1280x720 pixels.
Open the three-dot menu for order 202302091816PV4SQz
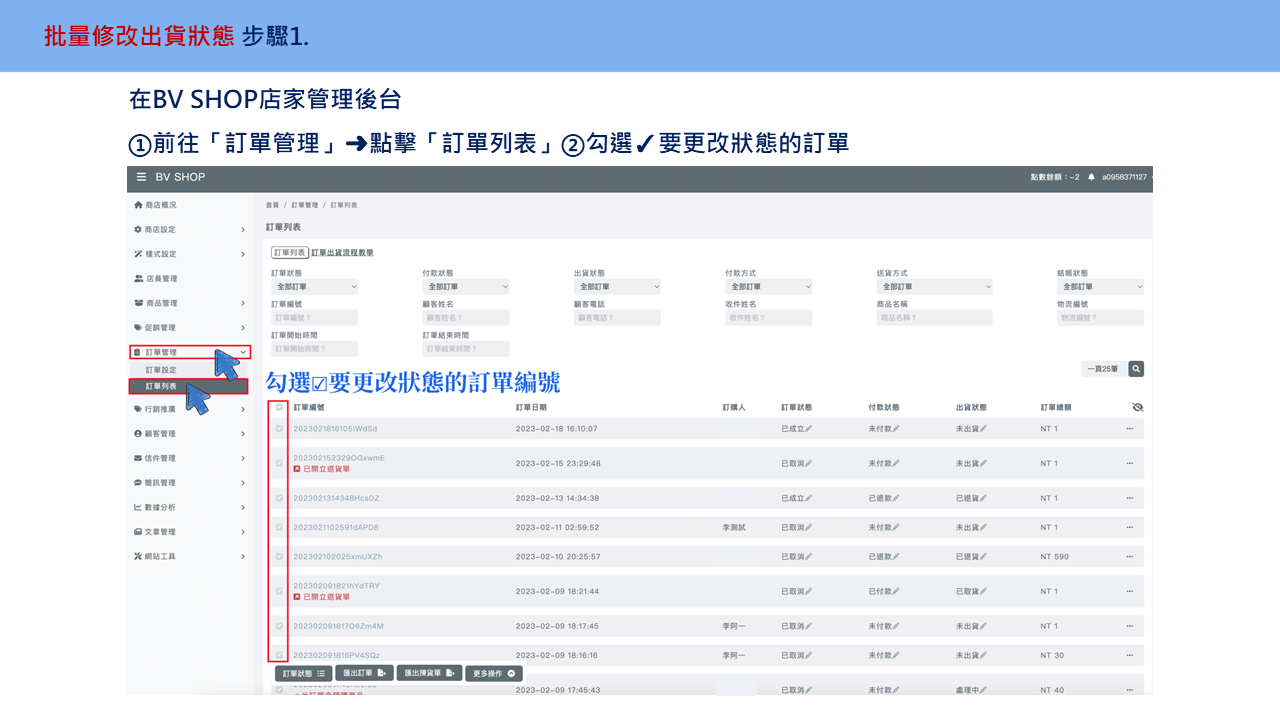pos(1130,656)
